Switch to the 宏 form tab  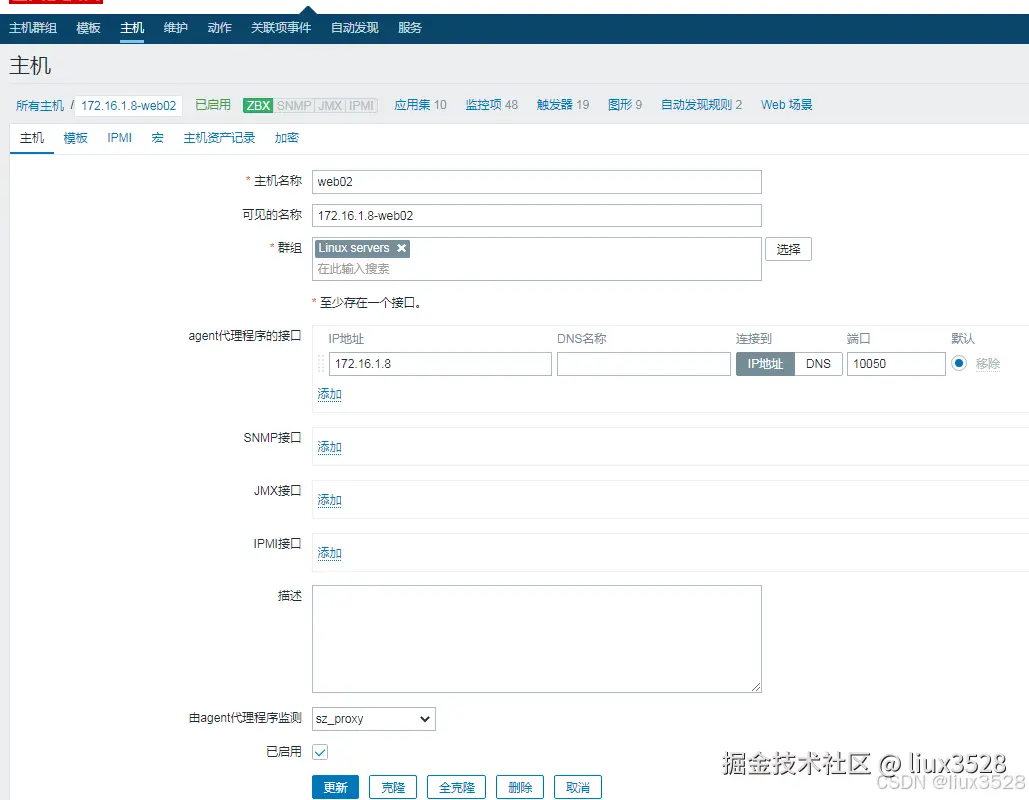(x=158, y=138)
